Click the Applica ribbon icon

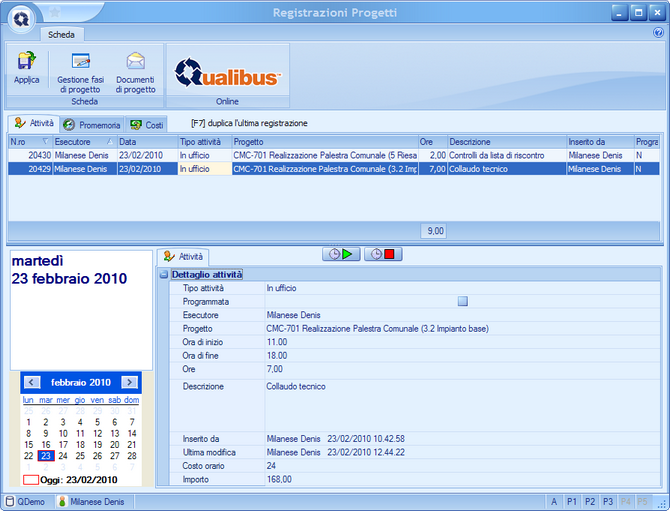27,68
